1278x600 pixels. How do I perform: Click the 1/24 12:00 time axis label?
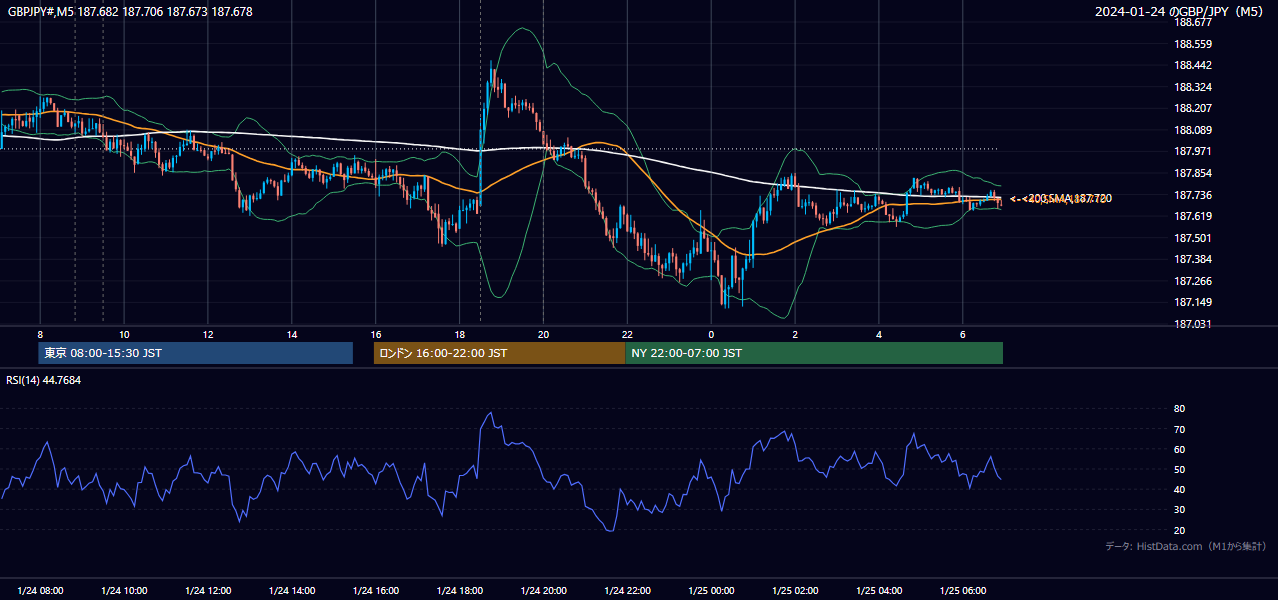point(208,591)
